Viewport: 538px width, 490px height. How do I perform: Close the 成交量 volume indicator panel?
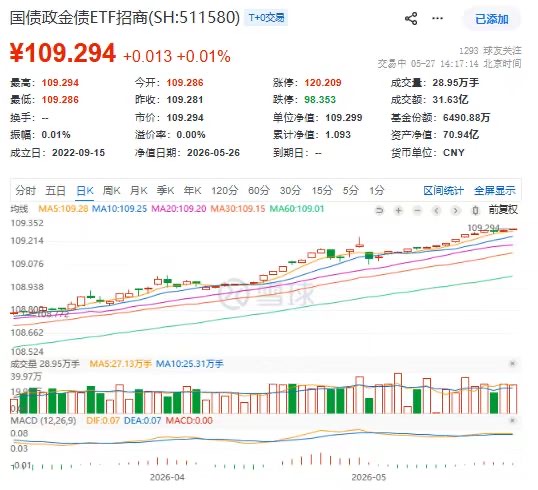[513, 364]
